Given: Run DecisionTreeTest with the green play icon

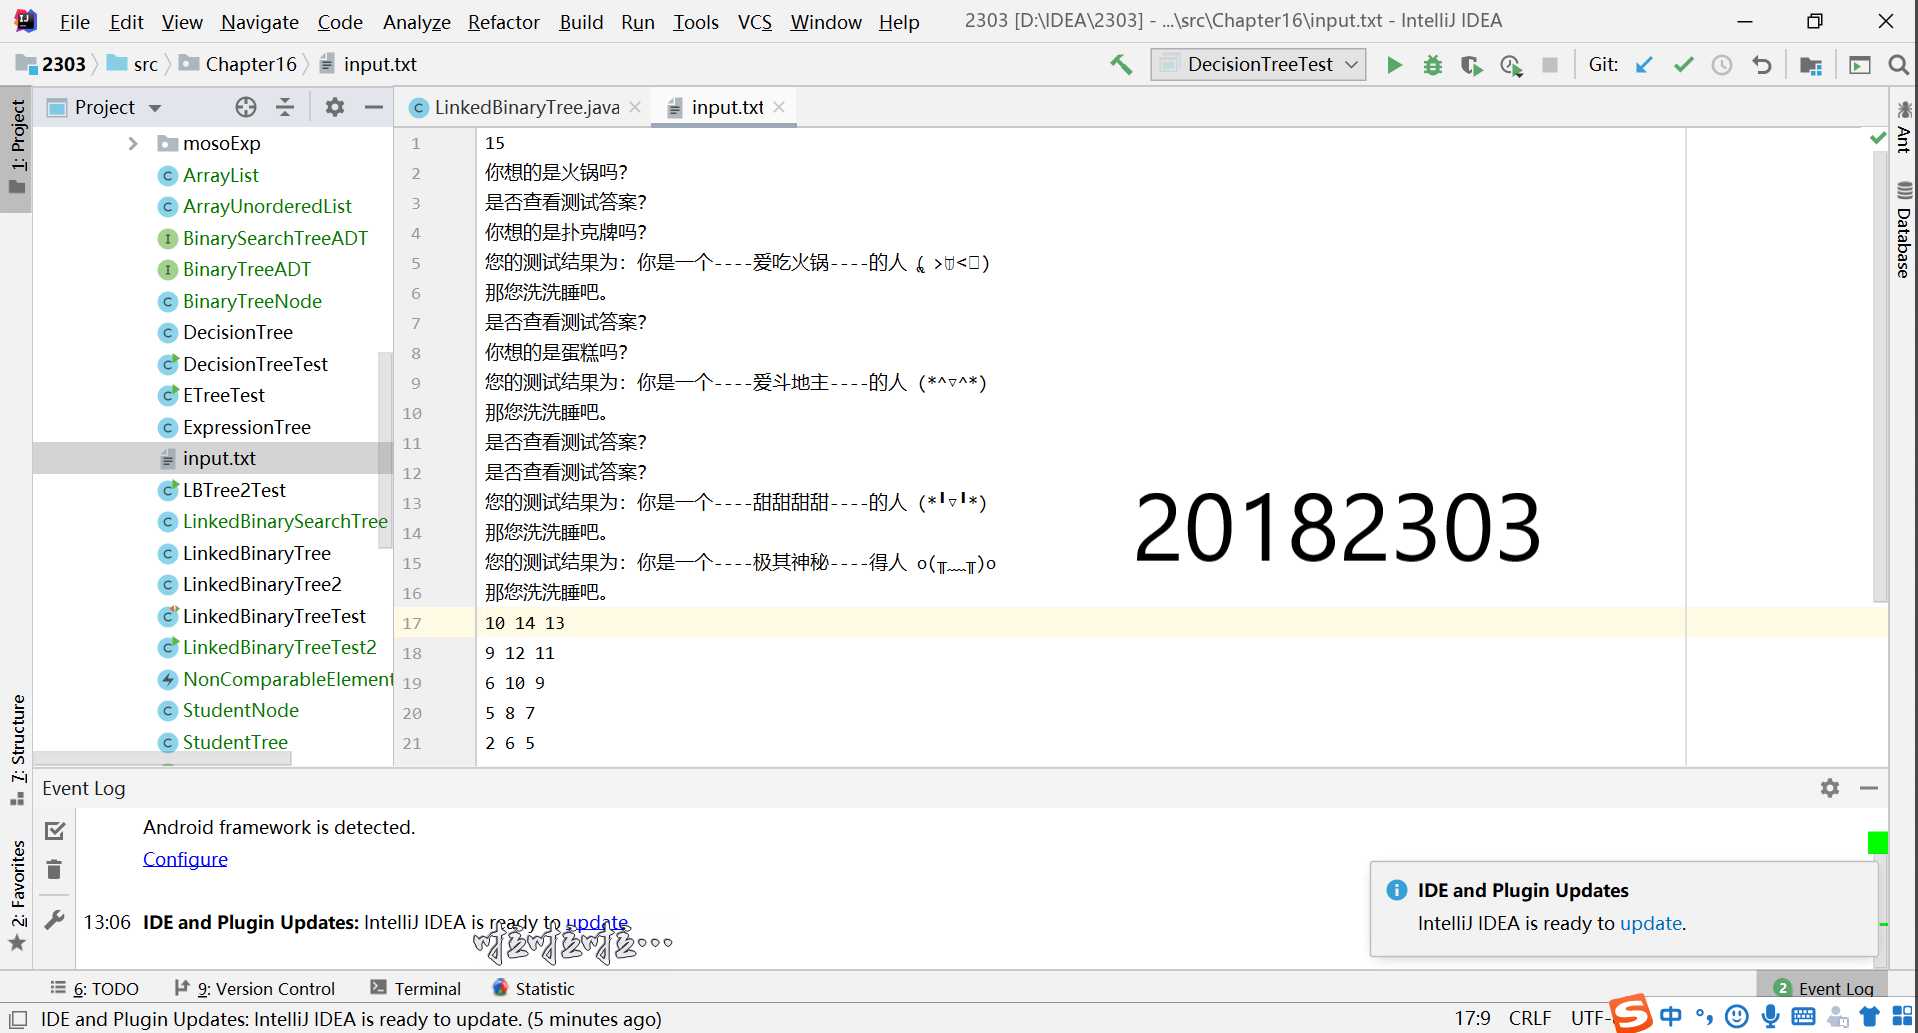Looking at the screenshot, I should coord(1394,65).
